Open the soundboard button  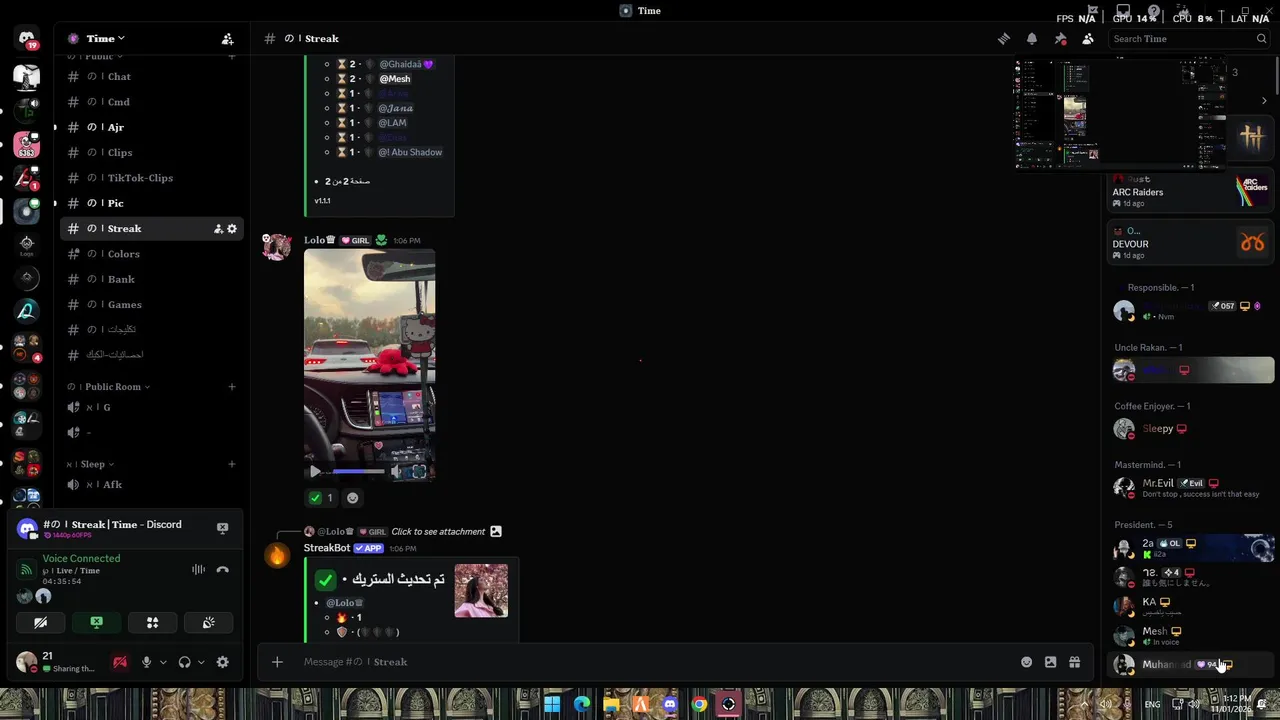click(x=208, y=622)
